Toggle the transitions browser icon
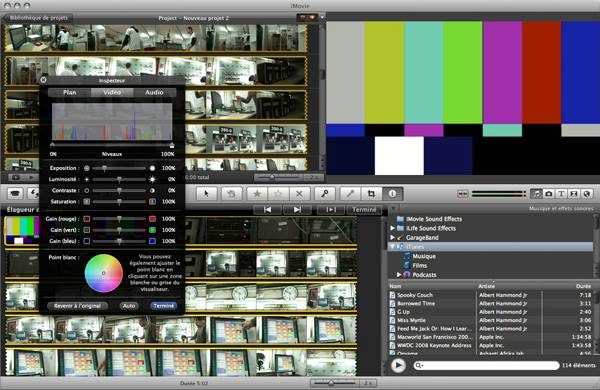 coord(574,194)
